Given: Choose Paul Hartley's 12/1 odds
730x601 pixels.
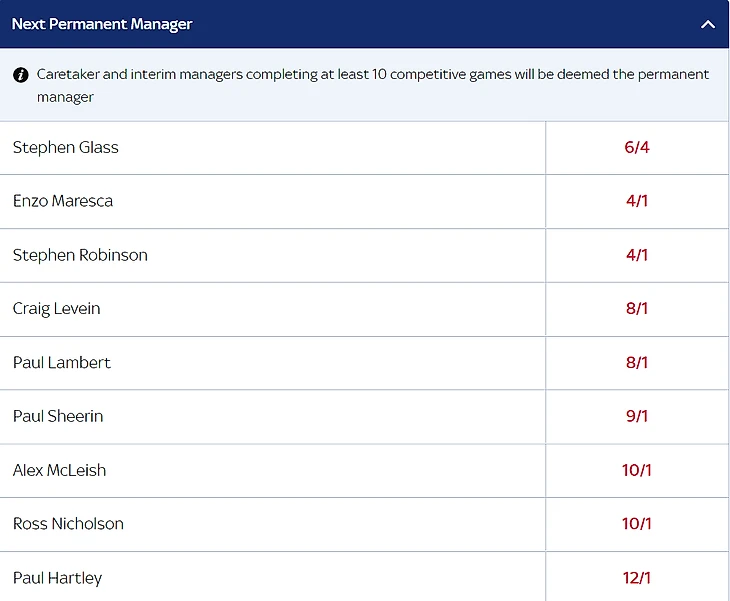Looking at the screenshot, I should coord(637,578).
